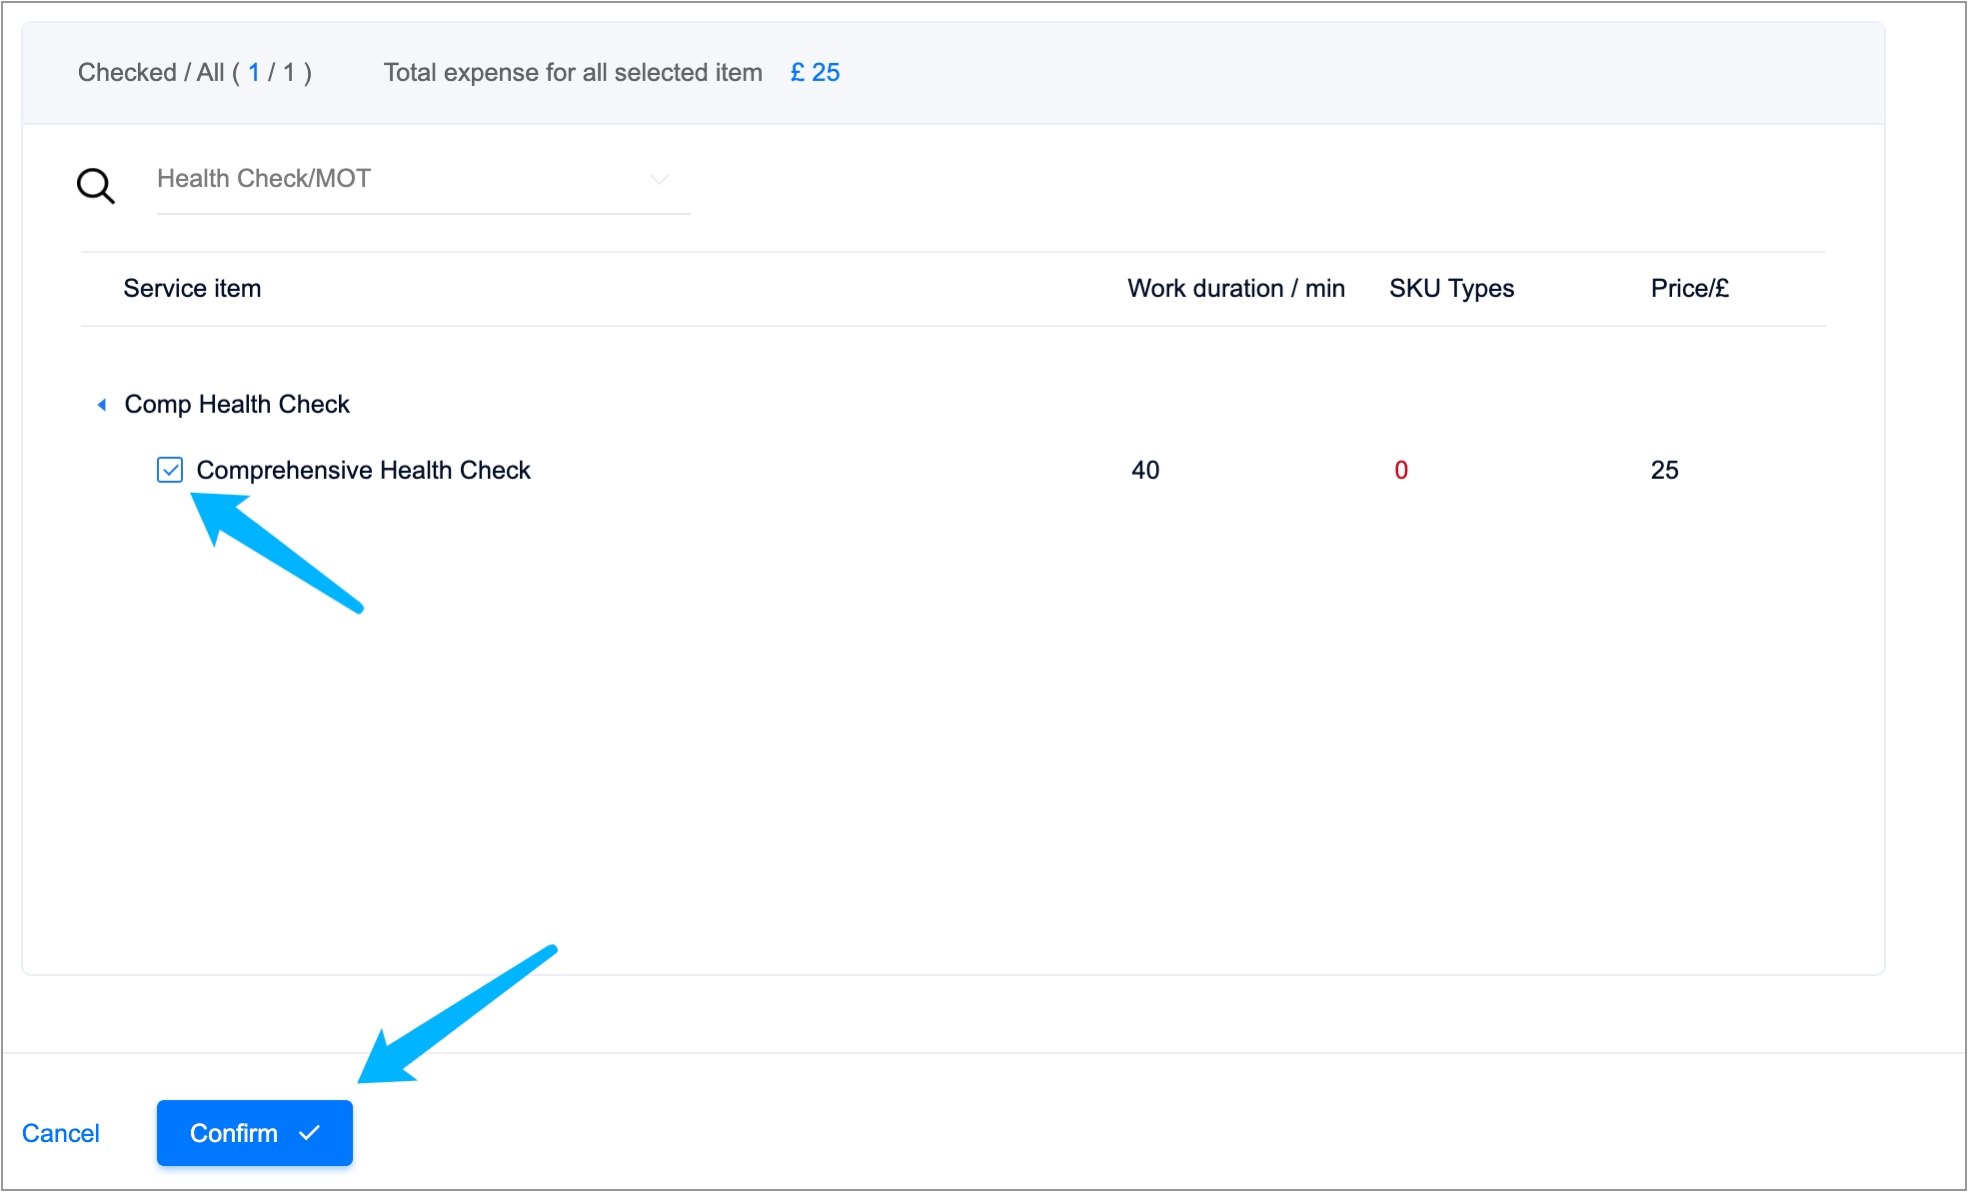Viewport: 1968px width, 1192px height.
Task: Click the checkmark icon inside Confirm
Action: (309, 1133)
